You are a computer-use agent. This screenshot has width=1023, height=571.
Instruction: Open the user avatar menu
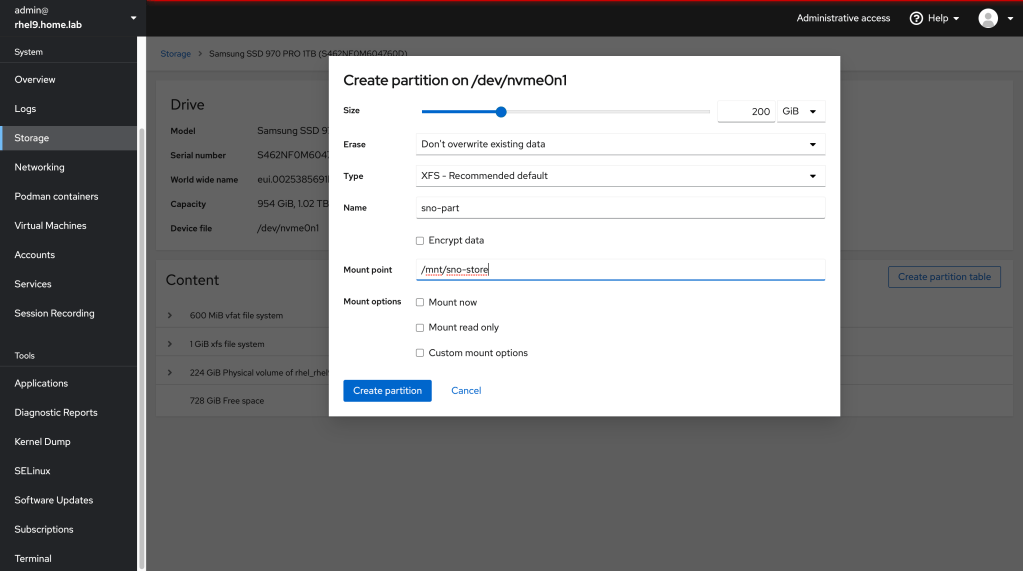[x=988, y=18]
